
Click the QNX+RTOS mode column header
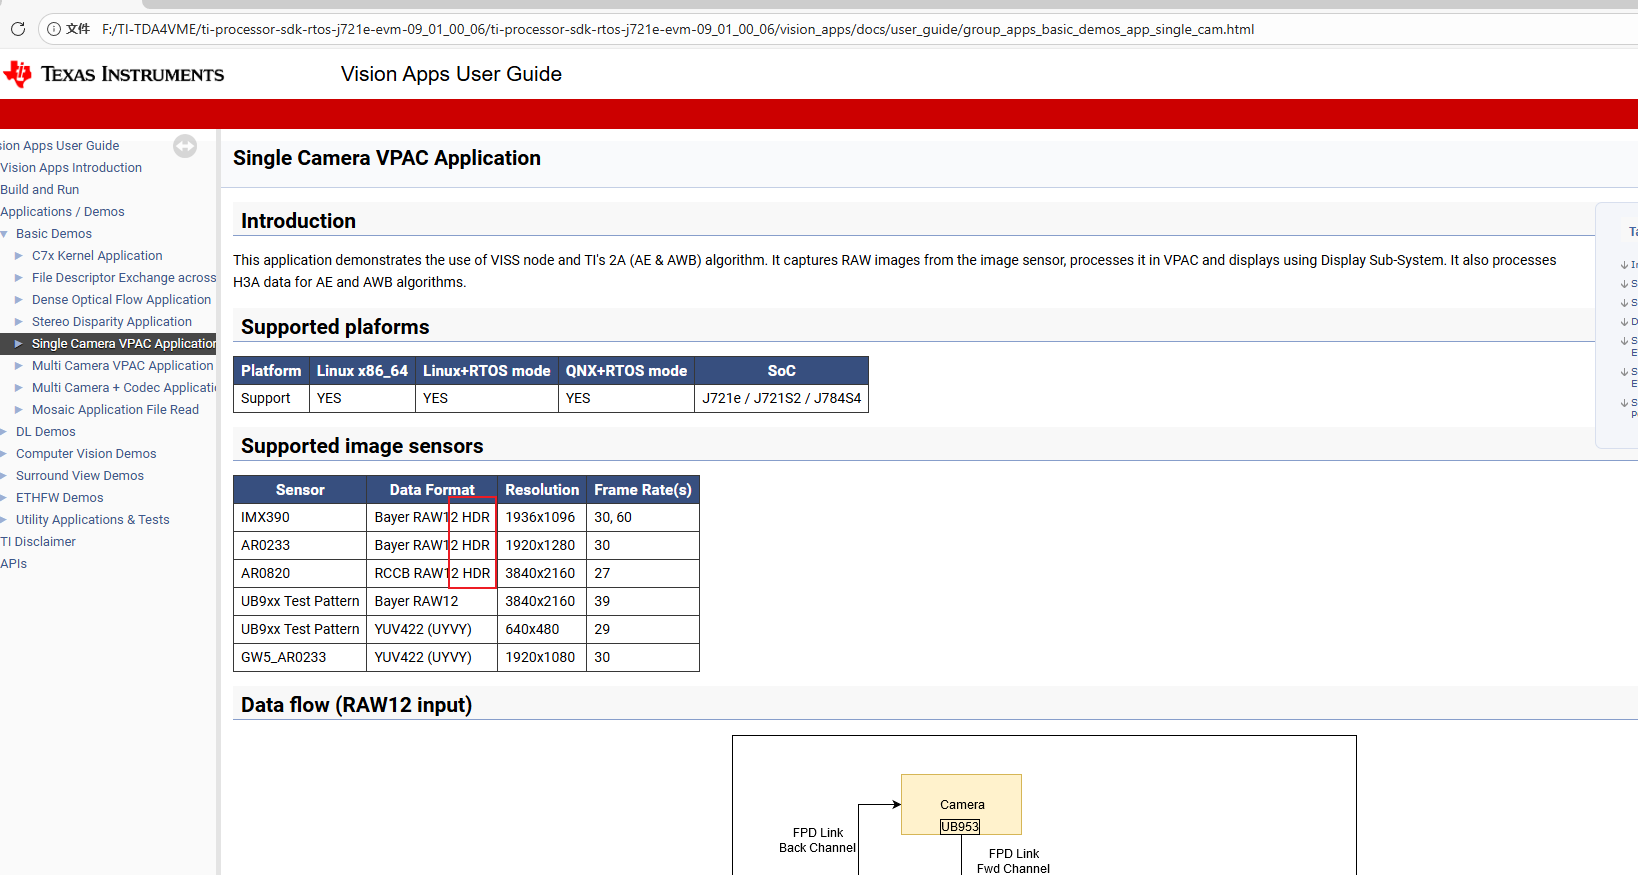point(626,371)
